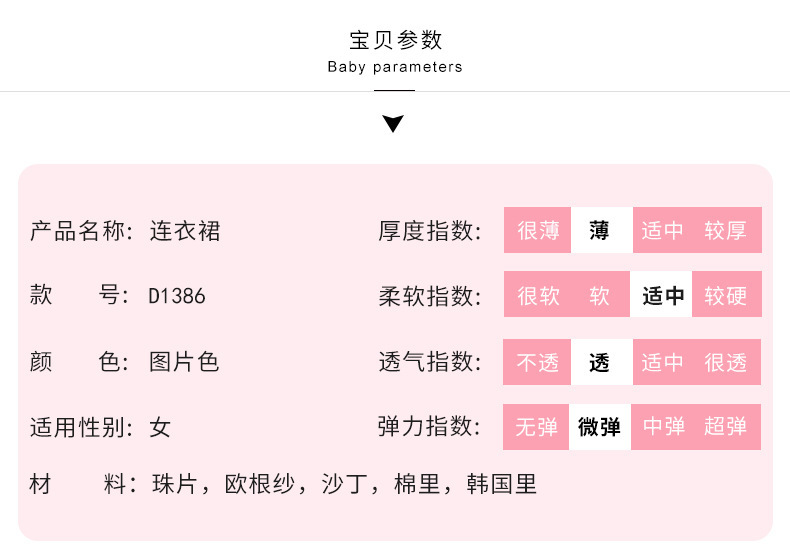Select 适中 in the 厚度指数 row
Viewport: 790px width, 558px height.
click(663, 231)
